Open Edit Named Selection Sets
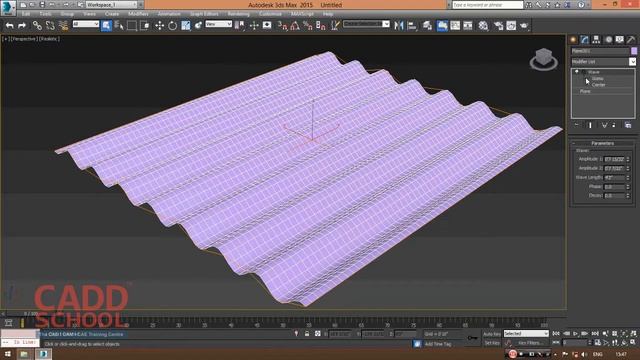The width and height of the screenshot is (640, 360). (335, 25)
